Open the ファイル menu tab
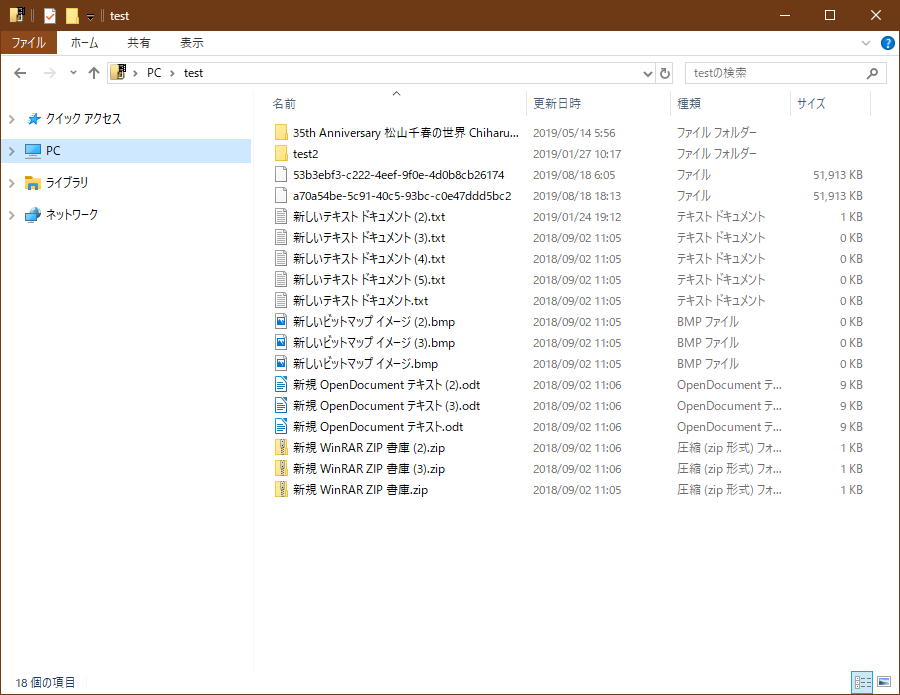The width and height of the screenshot is (900, 695). tap(28, 43)
